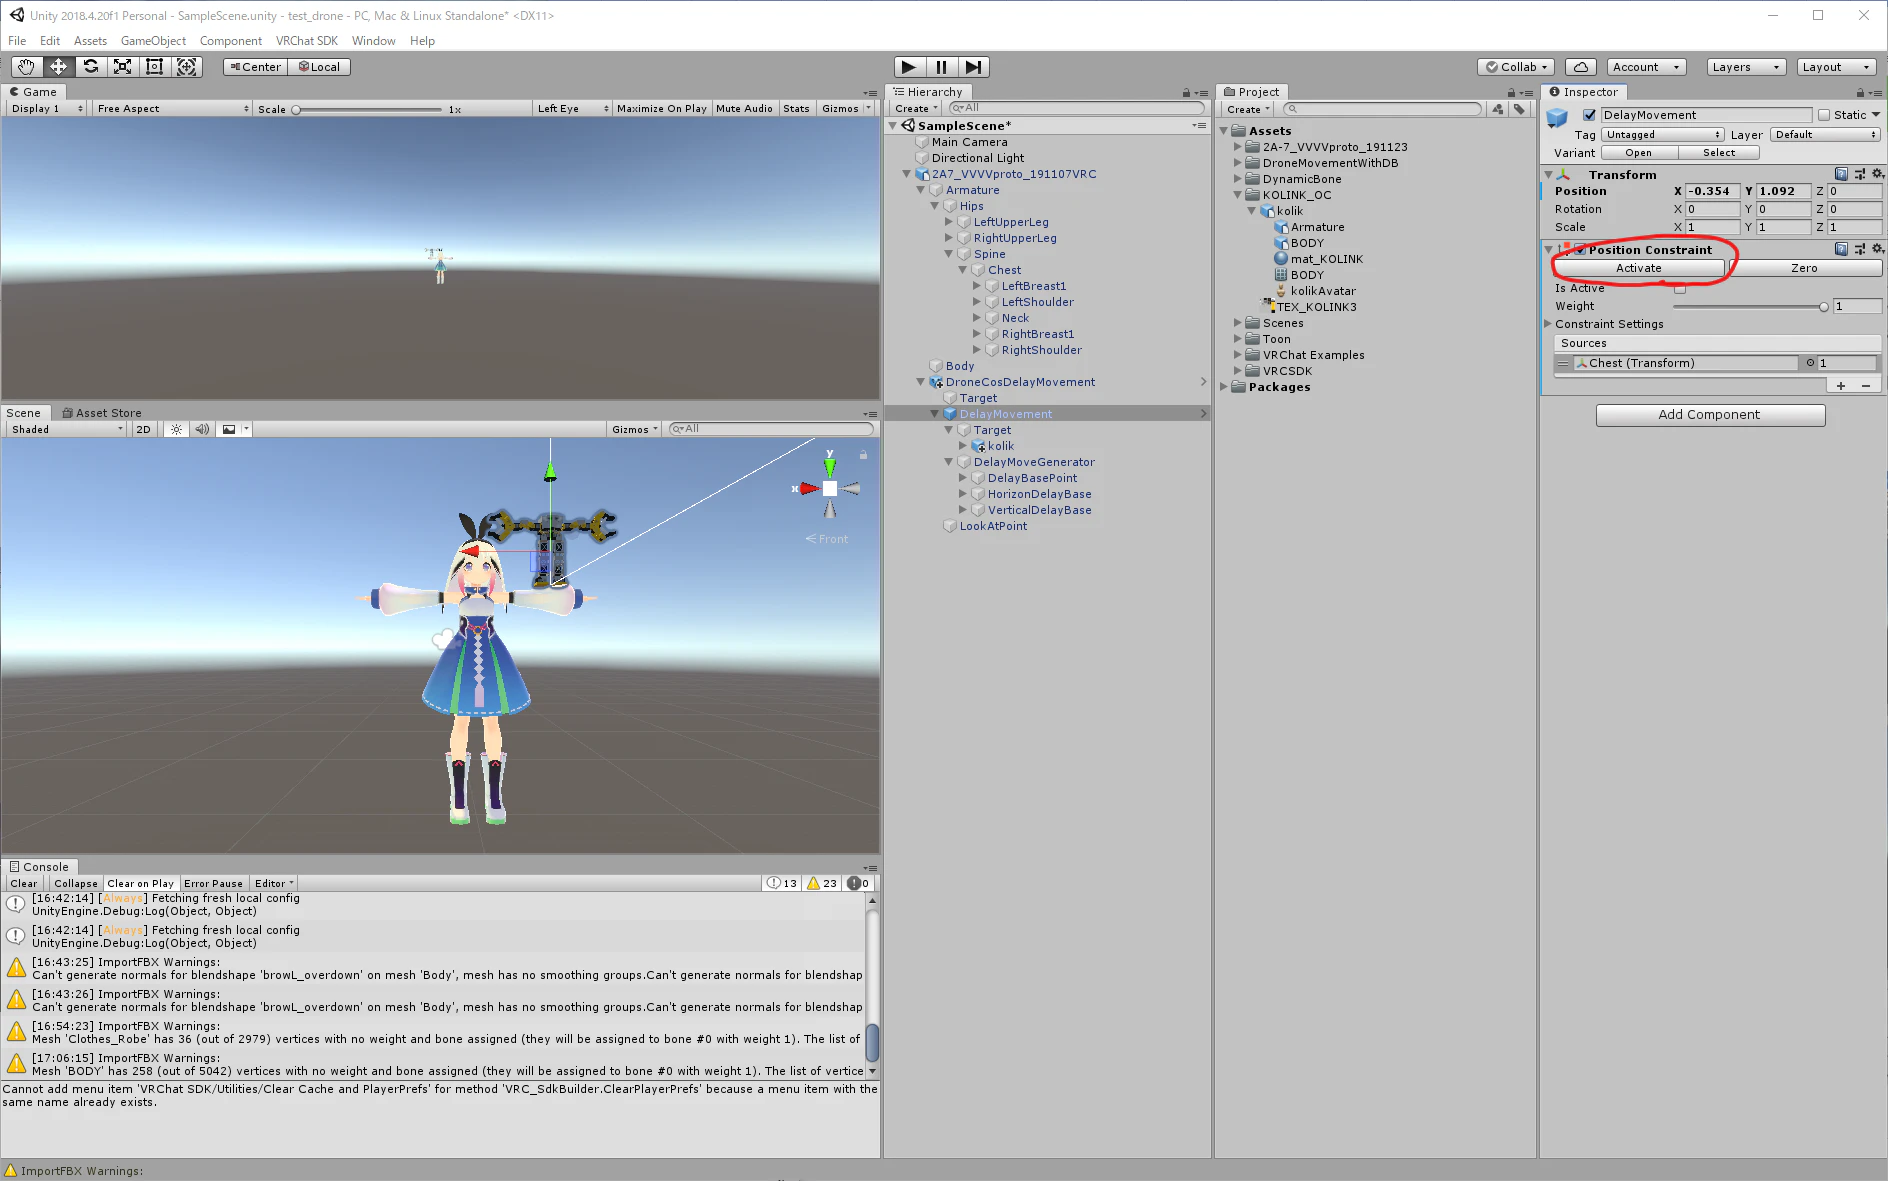
Task: Open the Display 1 dropdown
Action: pyautogui.click(x=47, y=108)
